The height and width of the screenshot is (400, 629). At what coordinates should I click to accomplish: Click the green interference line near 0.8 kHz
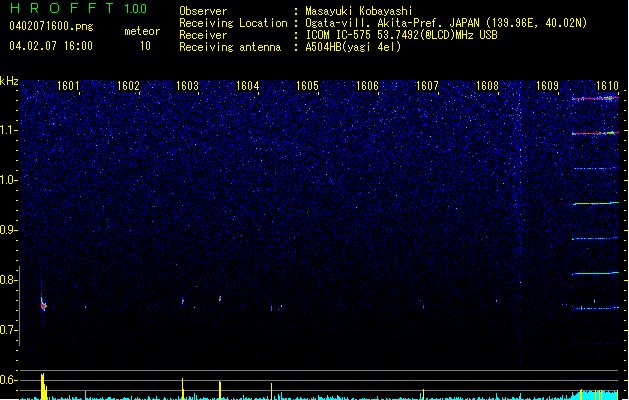[x=595, y=273]
